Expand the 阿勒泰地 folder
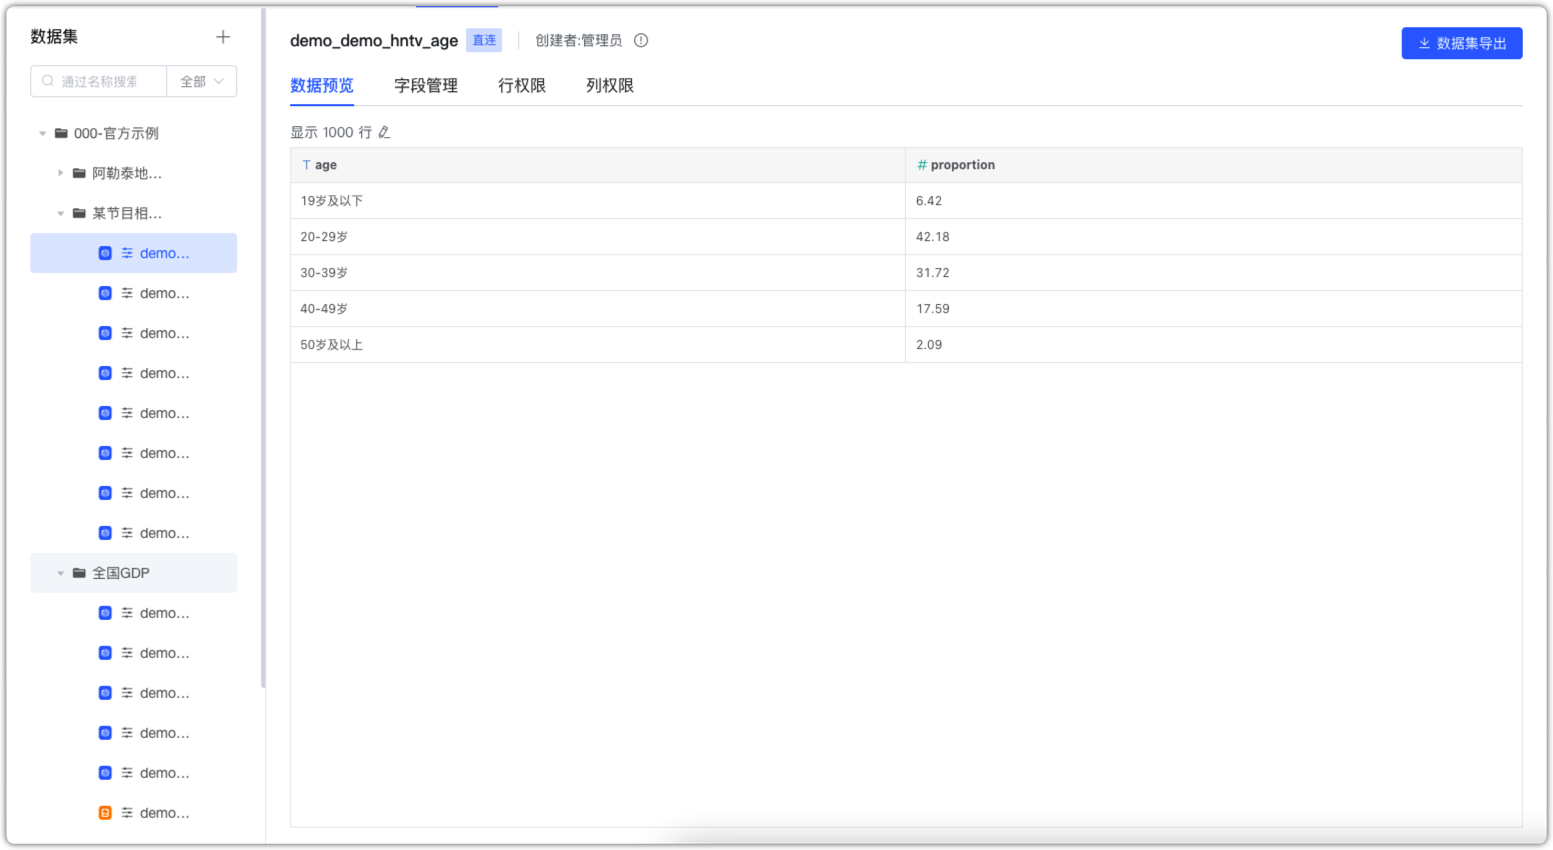The width and height of the screenshot is (1553, 850). tap(60, 173)
